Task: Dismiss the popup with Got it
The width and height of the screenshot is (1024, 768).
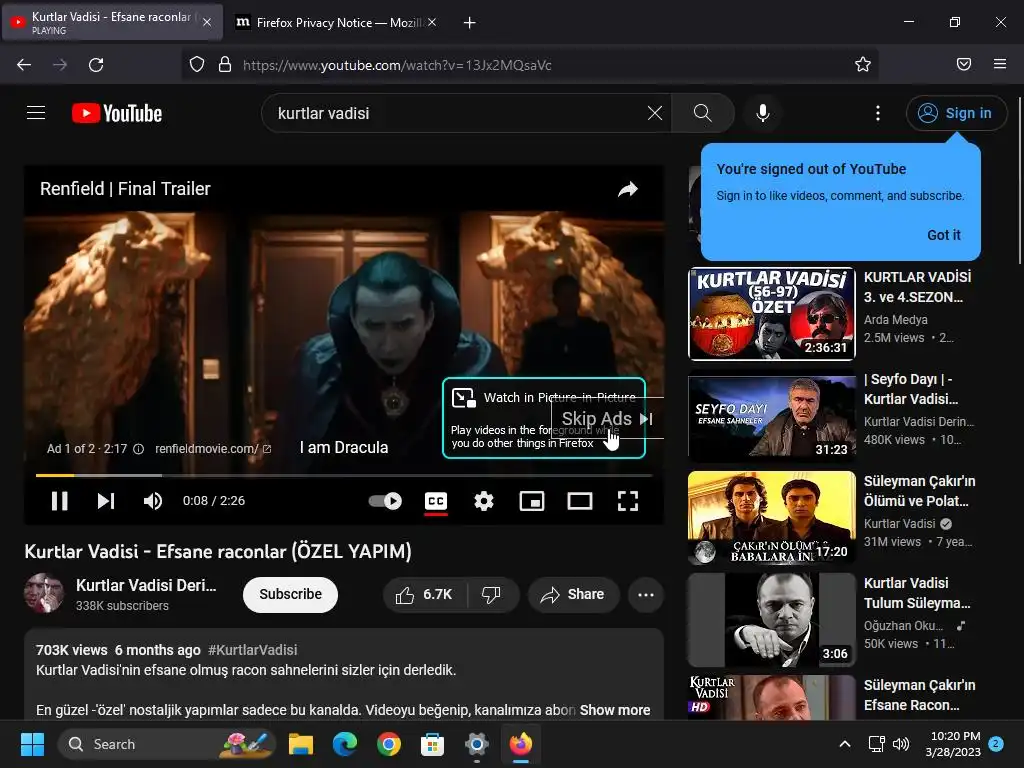Action: 944,235
